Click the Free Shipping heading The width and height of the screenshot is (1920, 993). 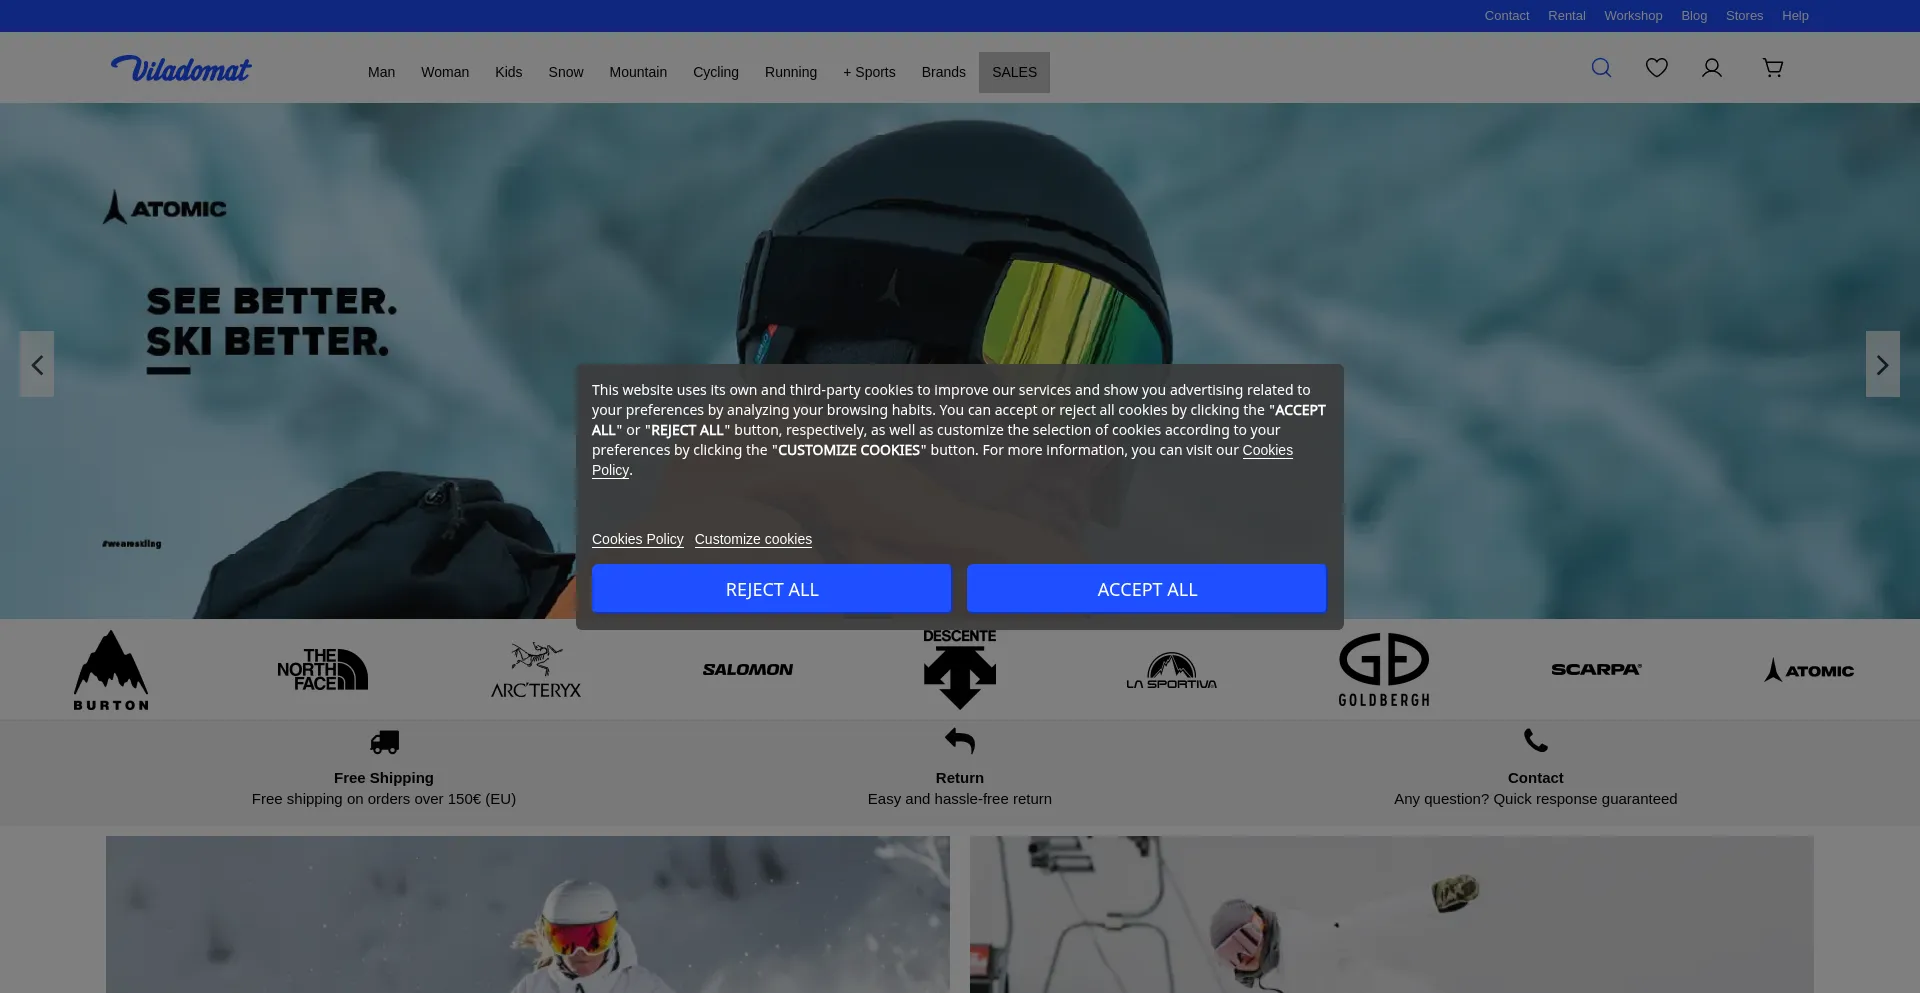tap(384, 778)
